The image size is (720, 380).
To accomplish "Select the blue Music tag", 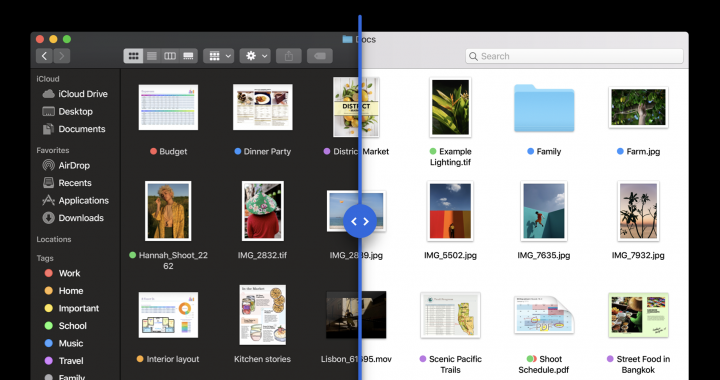I will 63,343.
